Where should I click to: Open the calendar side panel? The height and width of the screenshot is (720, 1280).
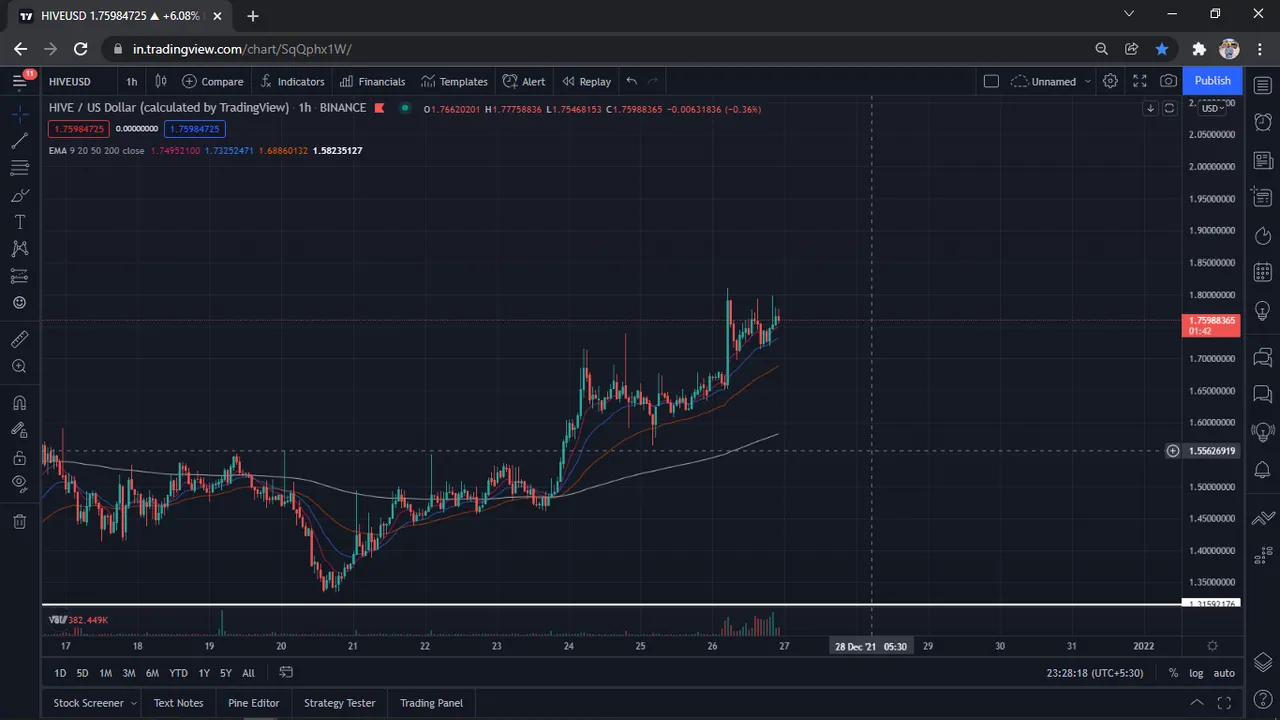(x=1263, y=272)
